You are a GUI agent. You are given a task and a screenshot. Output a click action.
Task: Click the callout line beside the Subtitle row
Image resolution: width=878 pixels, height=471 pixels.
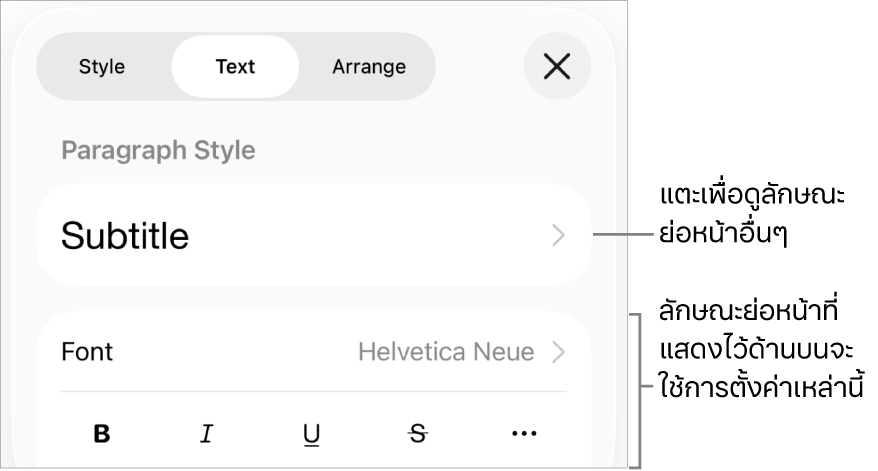click(624, 235)
